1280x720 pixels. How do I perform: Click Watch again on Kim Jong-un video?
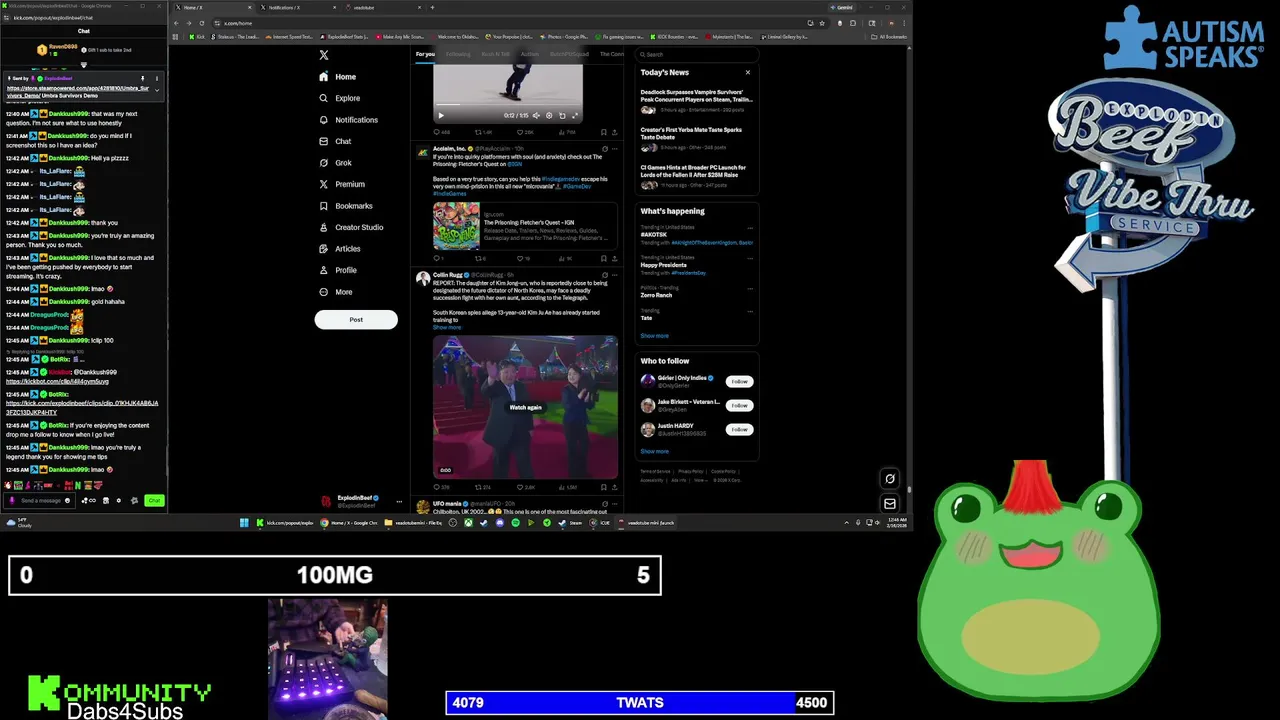point(525,407)
